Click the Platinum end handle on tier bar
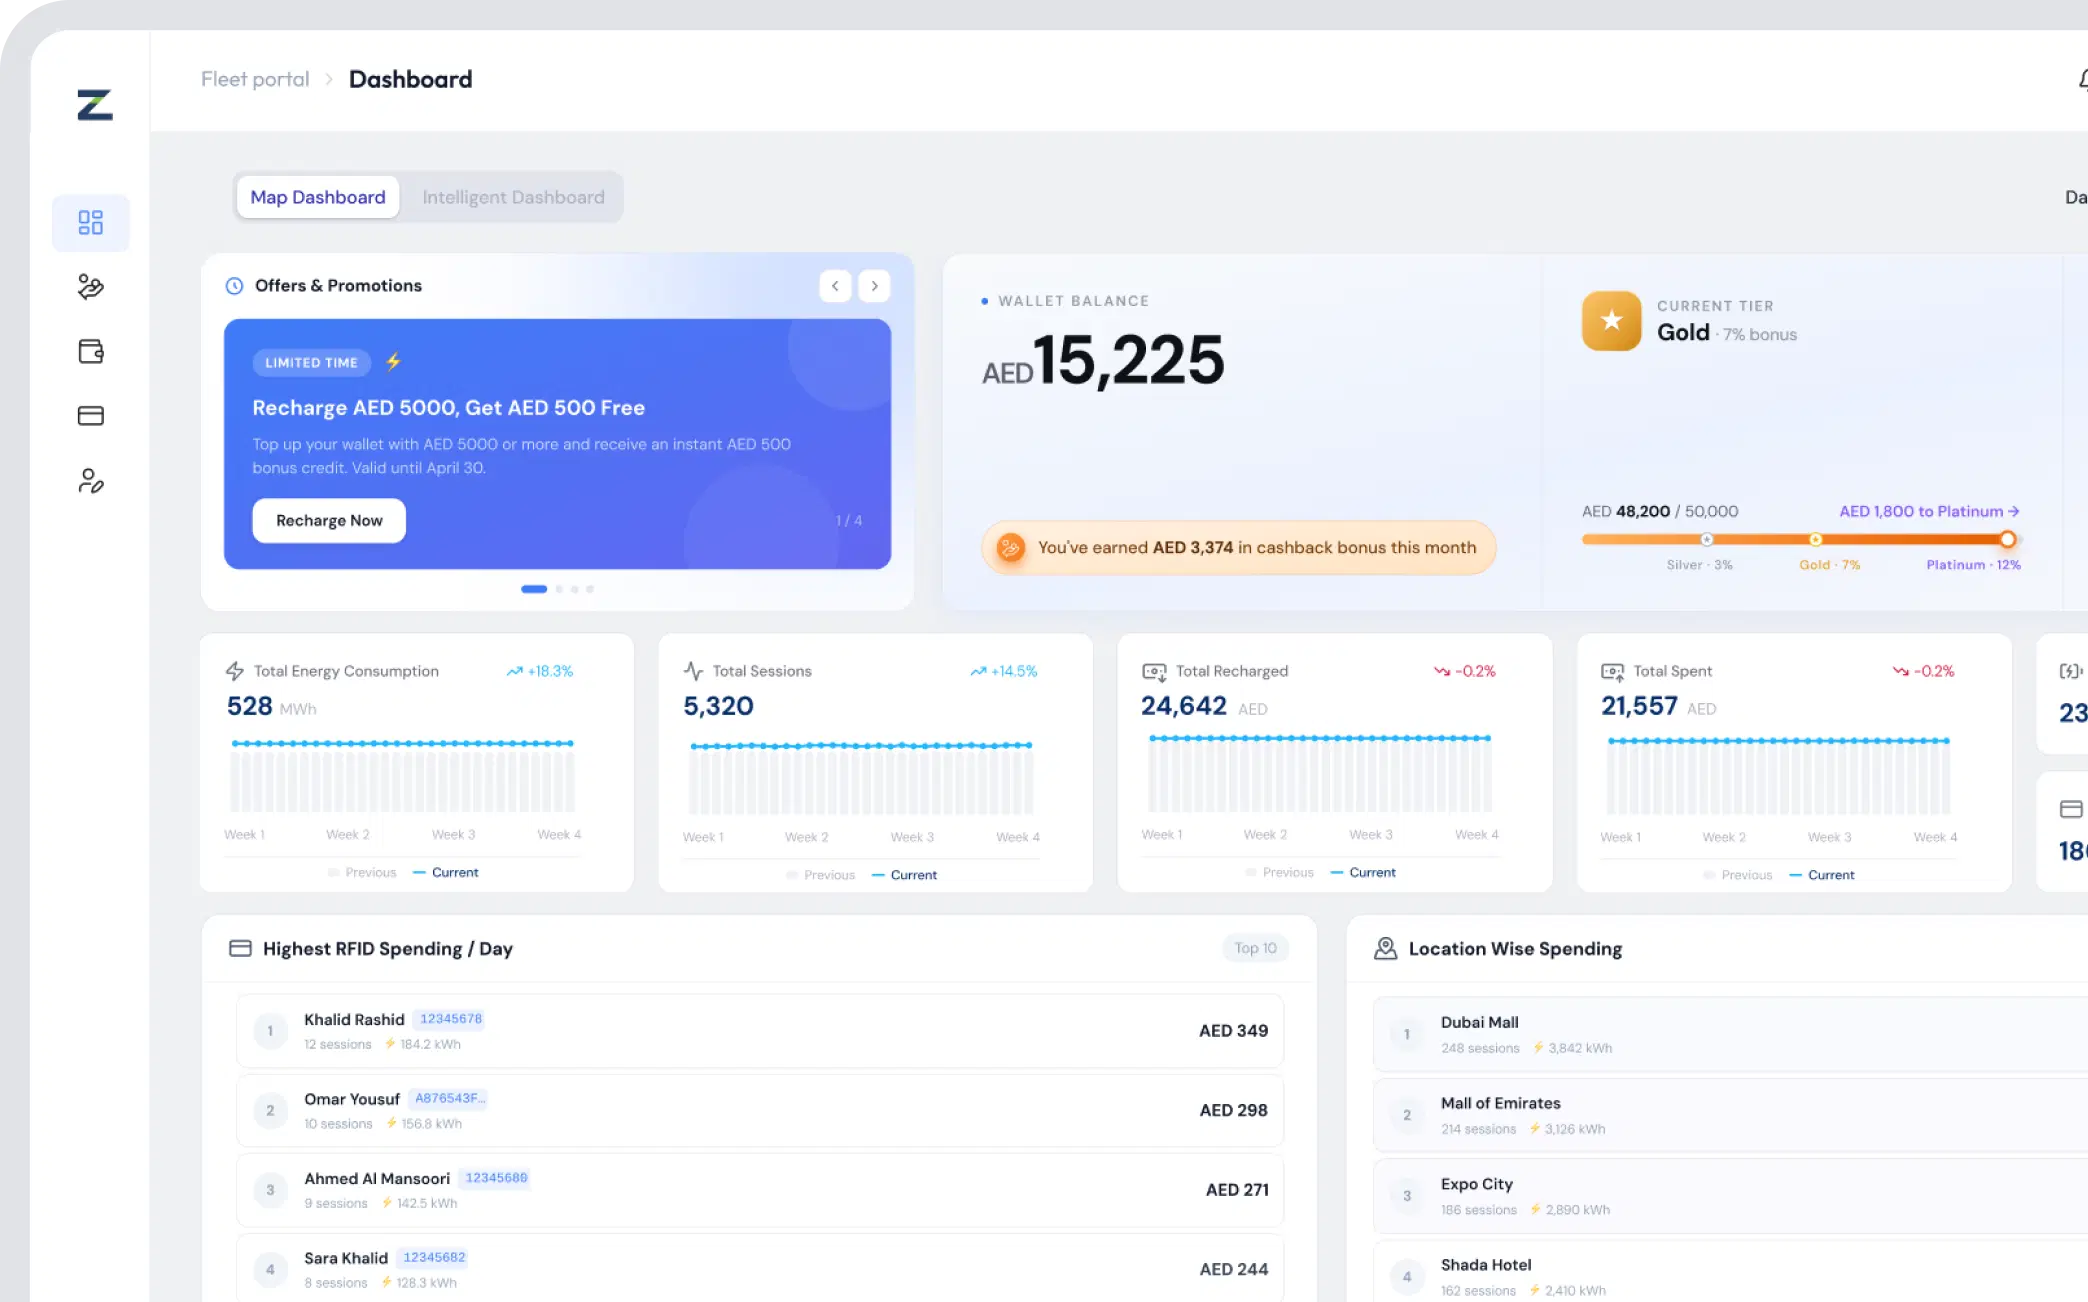 click(x=2007, y=539)
